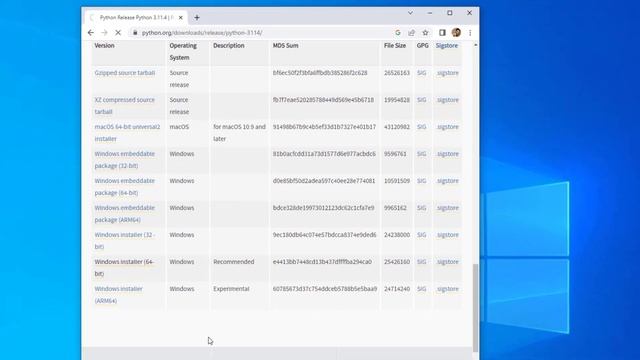This screenshot has height=360, width=640.
Task: Minimize the Chrome window
Action: (429, 13)
